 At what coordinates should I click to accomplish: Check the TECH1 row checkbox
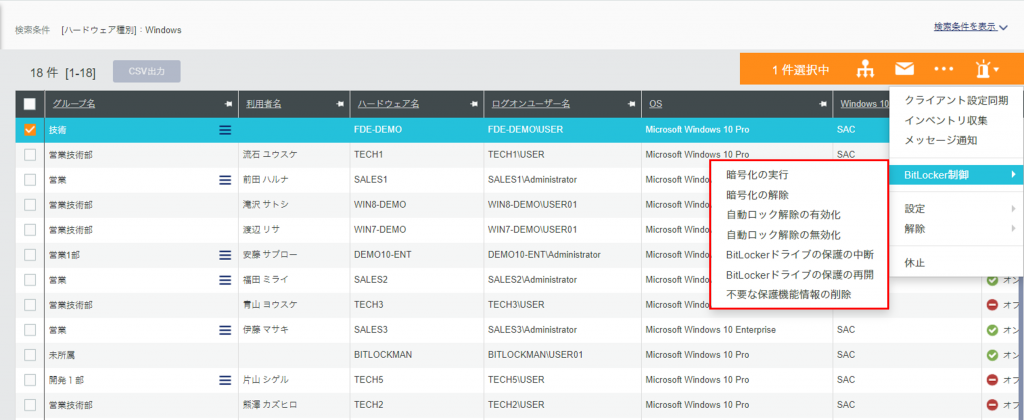30,155
